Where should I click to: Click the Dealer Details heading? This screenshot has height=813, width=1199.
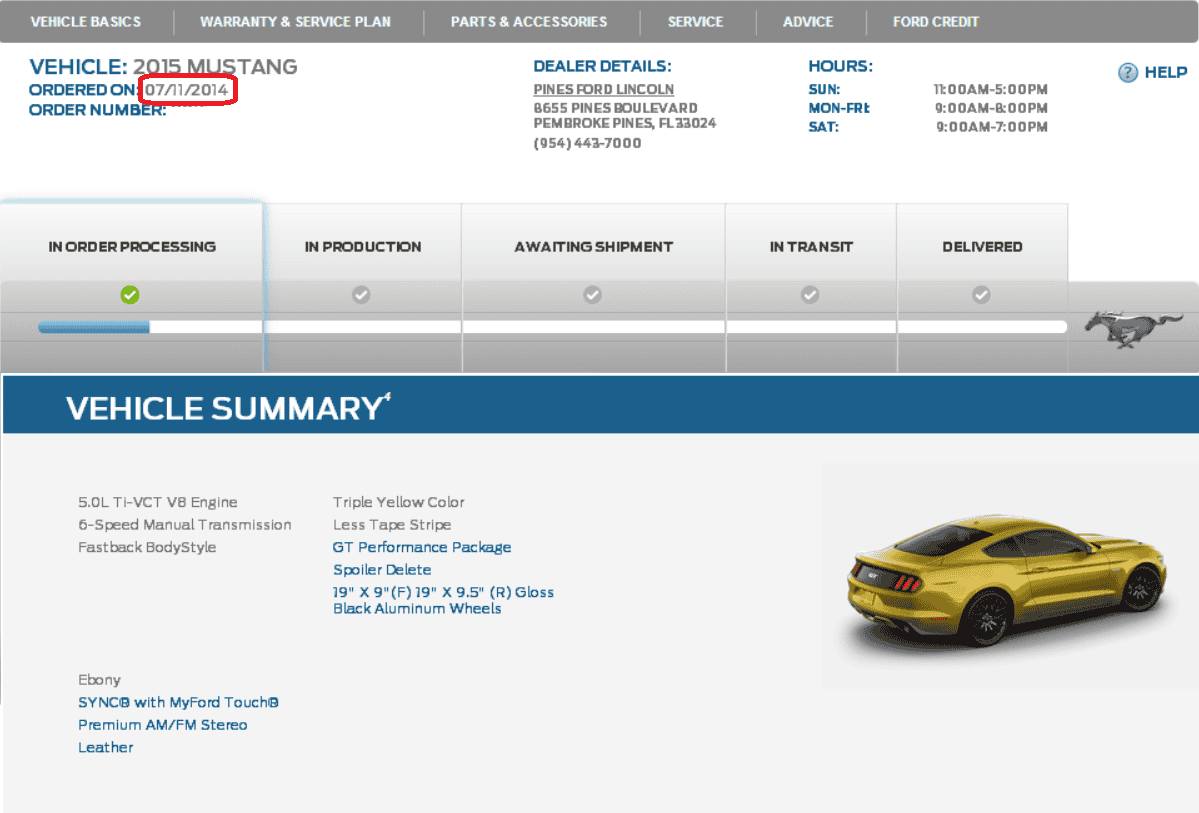coord(603,67)
